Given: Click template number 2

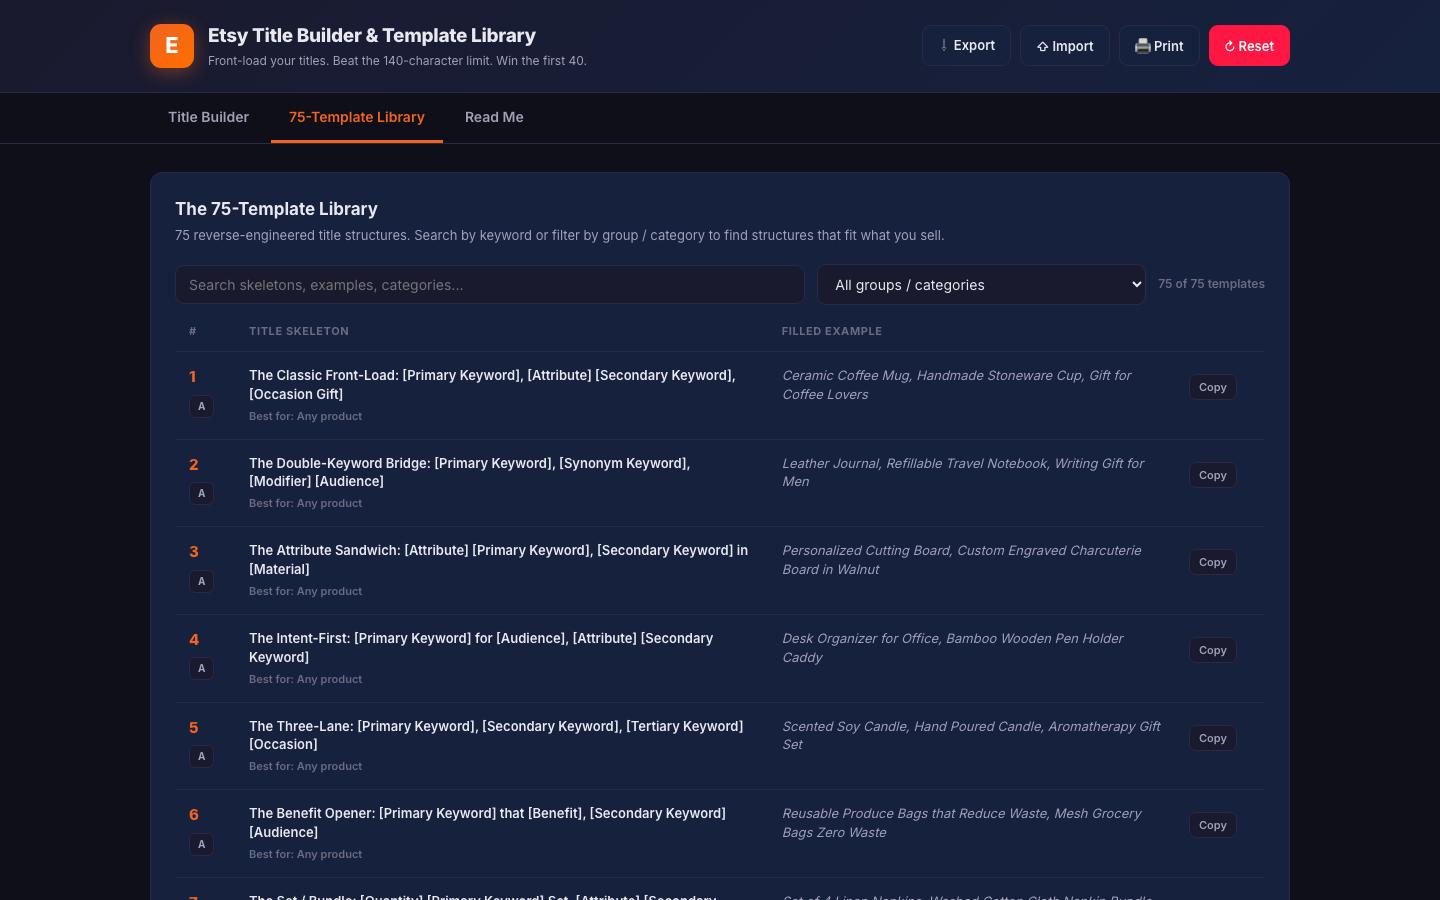Looking at the screenshot, I should point(194,465).
